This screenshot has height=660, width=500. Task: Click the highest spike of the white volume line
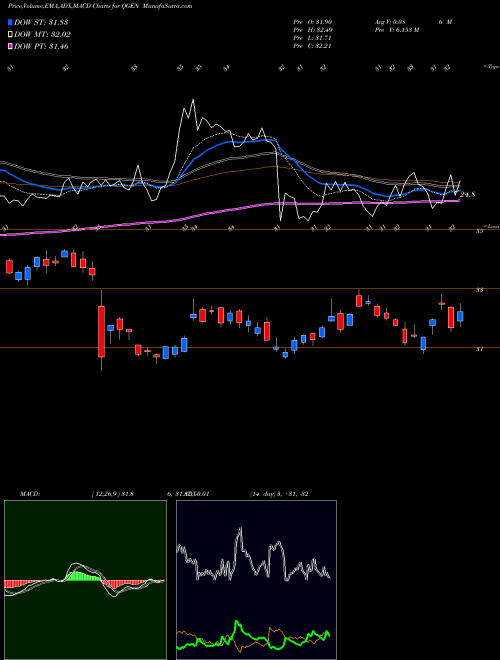(x=193, y=100)
